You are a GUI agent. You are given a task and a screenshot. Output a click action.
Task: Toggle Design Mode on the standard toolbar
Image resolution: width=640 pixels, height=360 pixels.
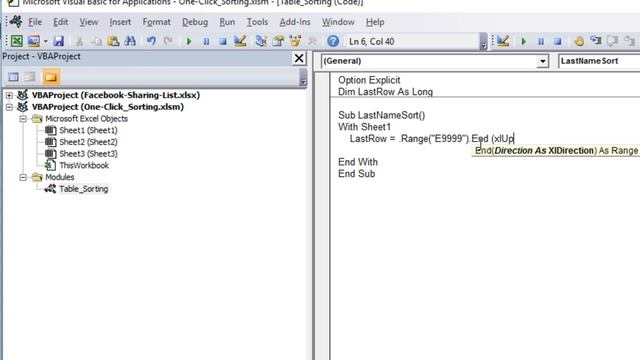tap(240, 41)
